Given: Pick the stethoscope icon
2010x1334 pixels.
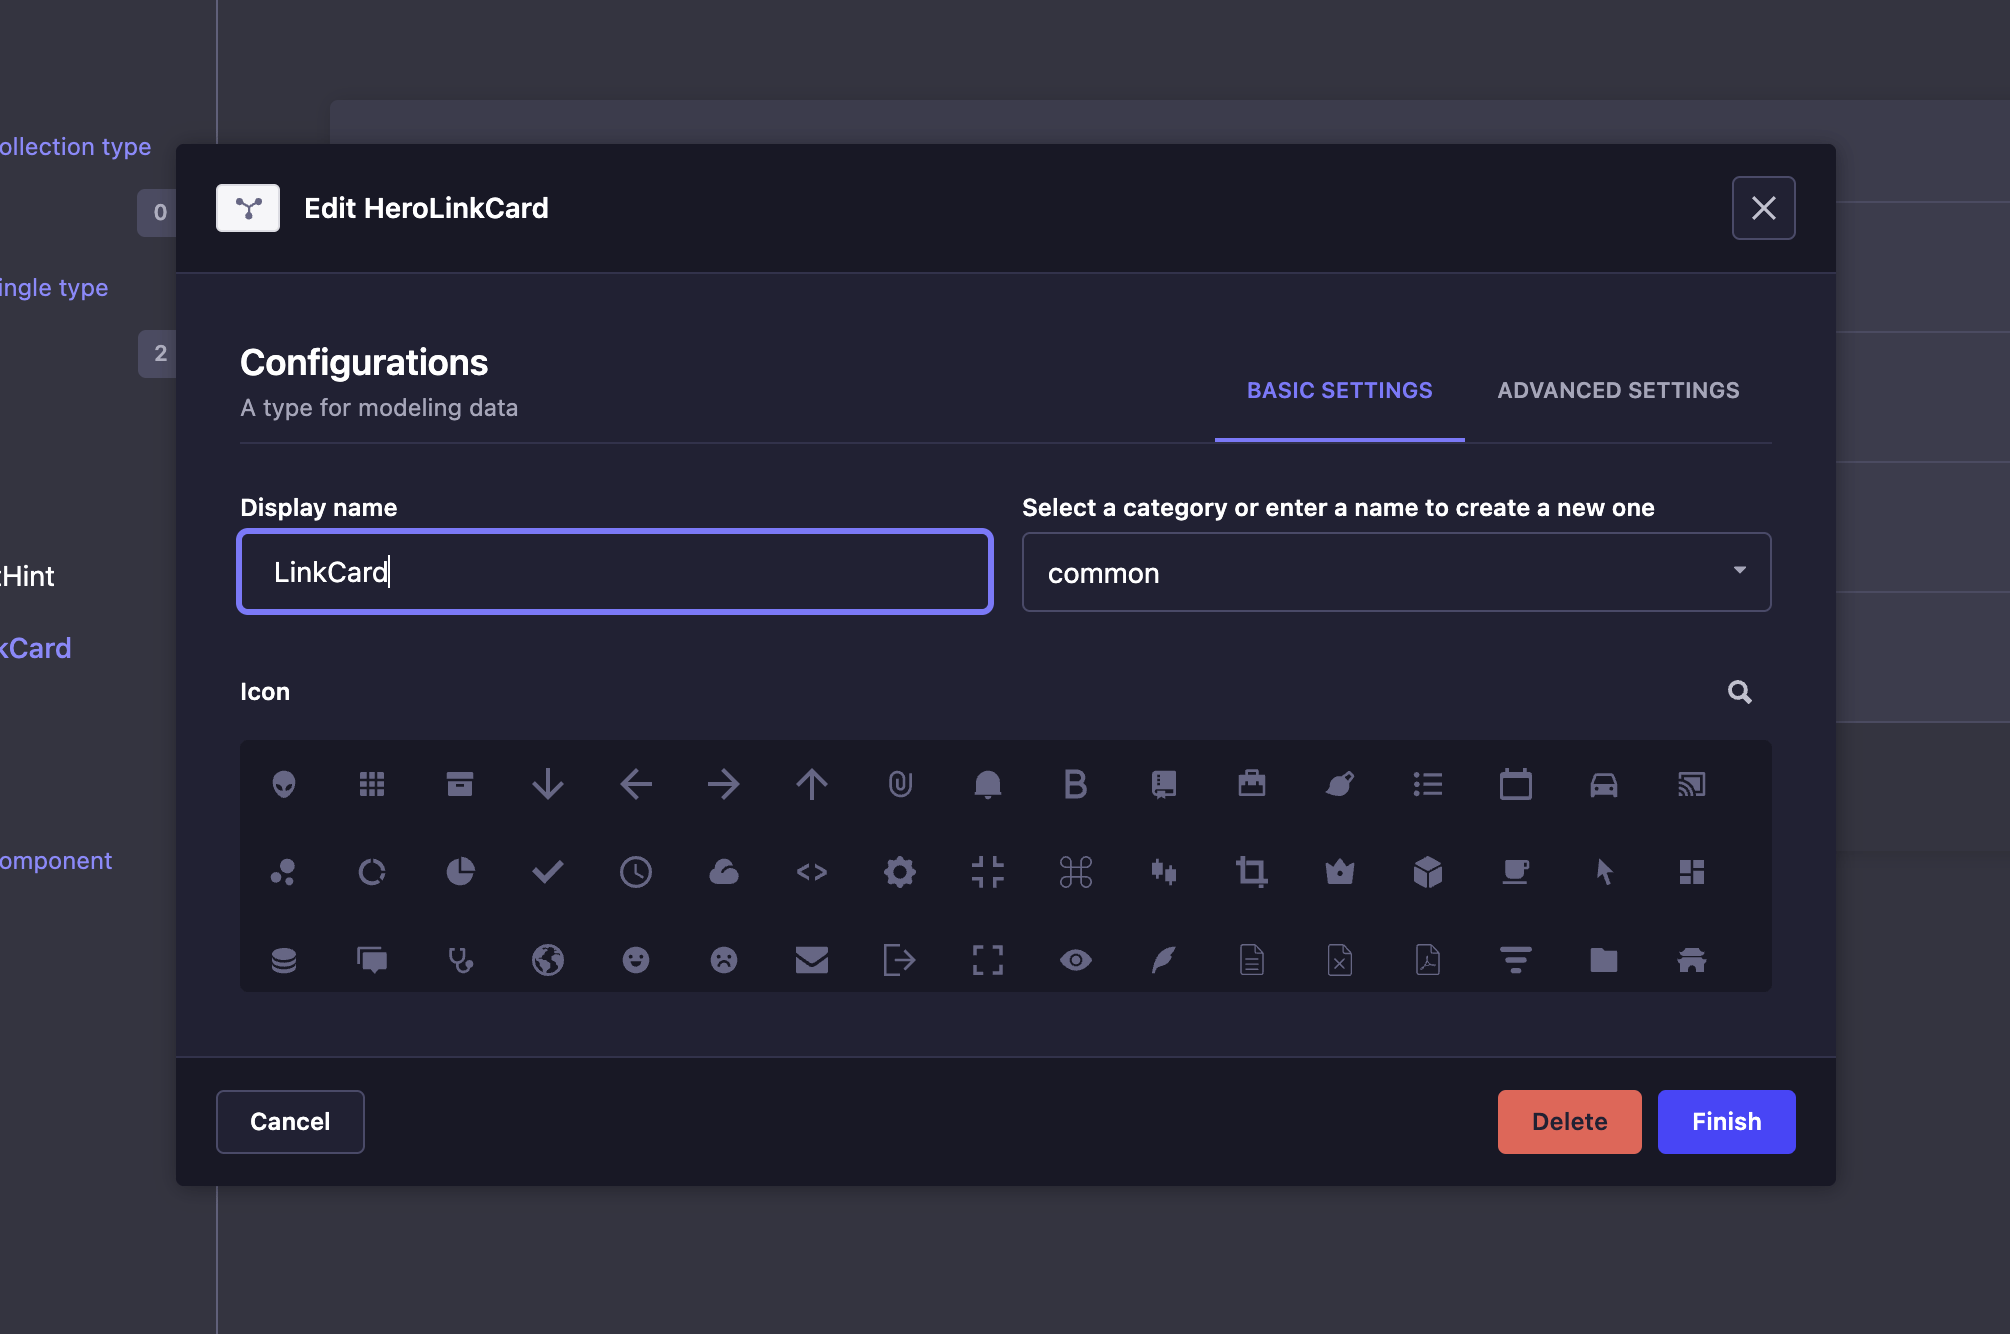Looking at the screenshot, I should tap(460, 960).
